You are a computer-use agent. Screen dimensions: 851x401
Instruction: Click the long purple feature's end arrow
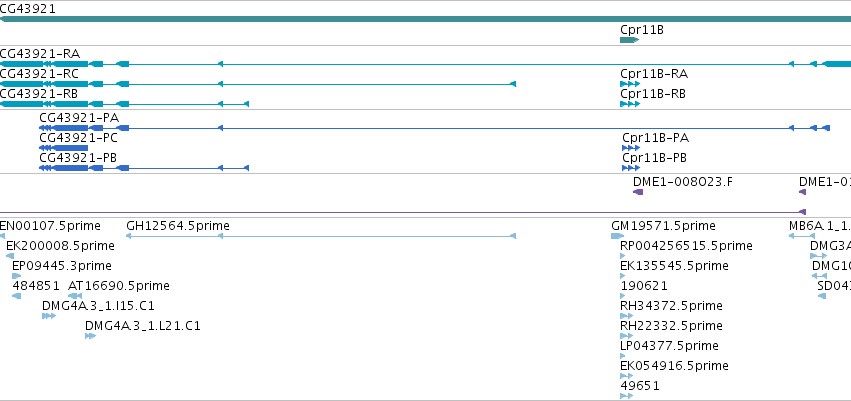tap(803, 212)
